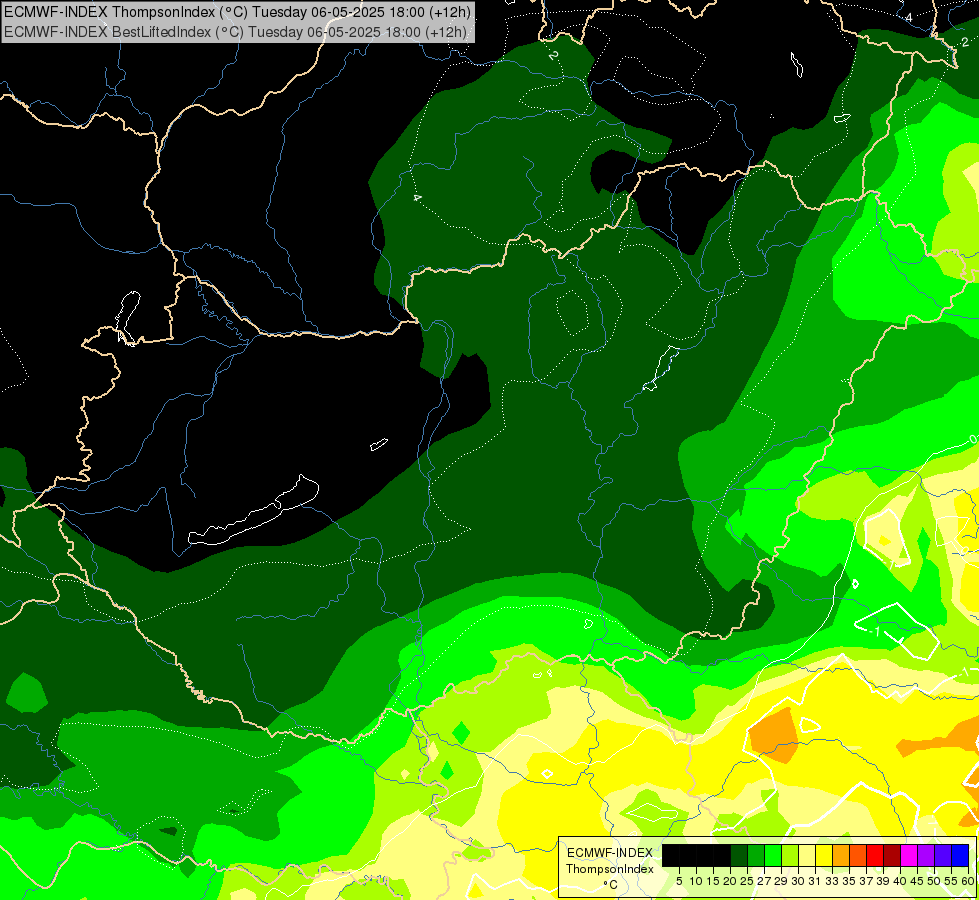The height and width of the screenshot is (900, 979).
Task: Click the large elongated lake outline on map
Action: (x=254, y=512)
